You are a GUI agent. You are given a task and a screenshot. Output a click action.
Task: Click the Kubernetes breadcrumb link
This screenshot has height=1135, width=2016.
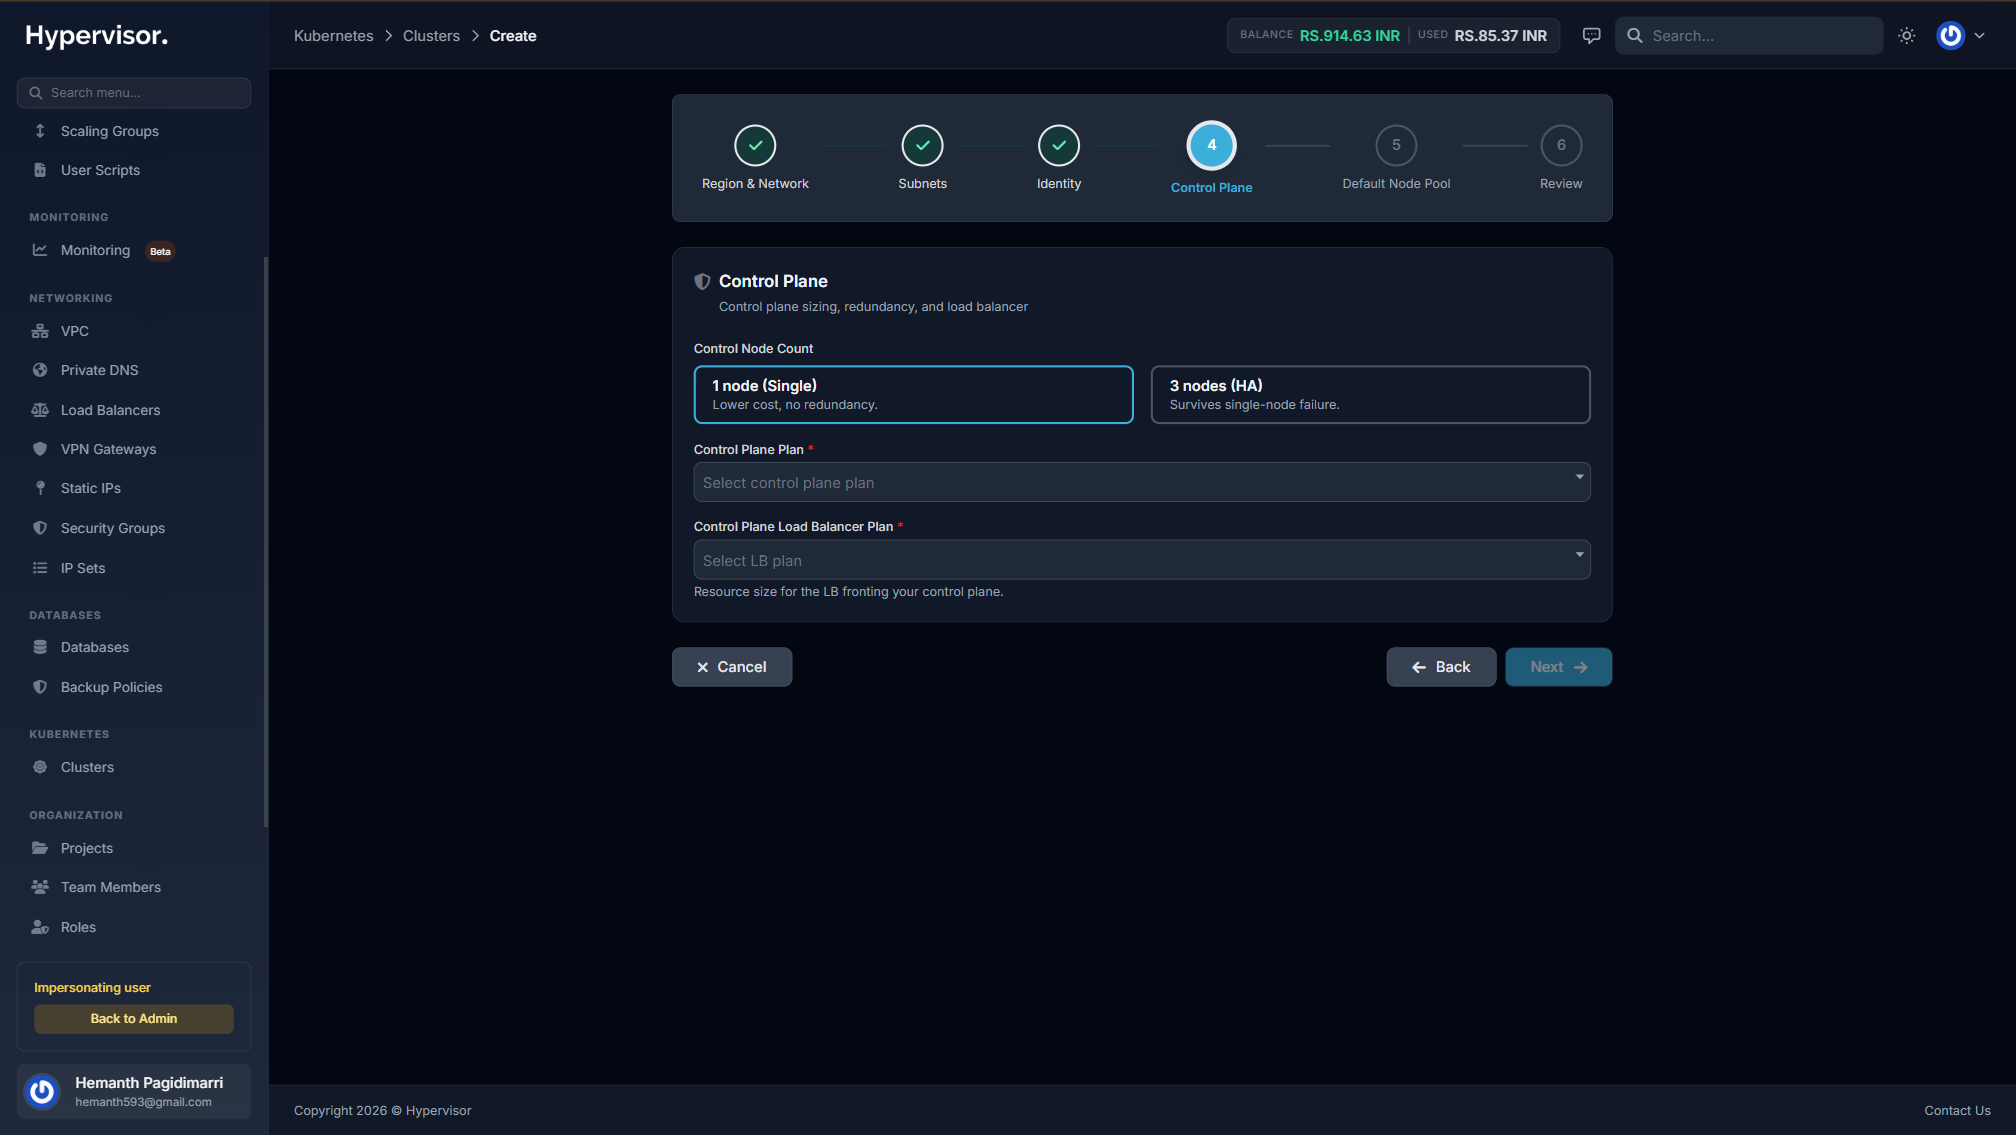click(333, 35)
